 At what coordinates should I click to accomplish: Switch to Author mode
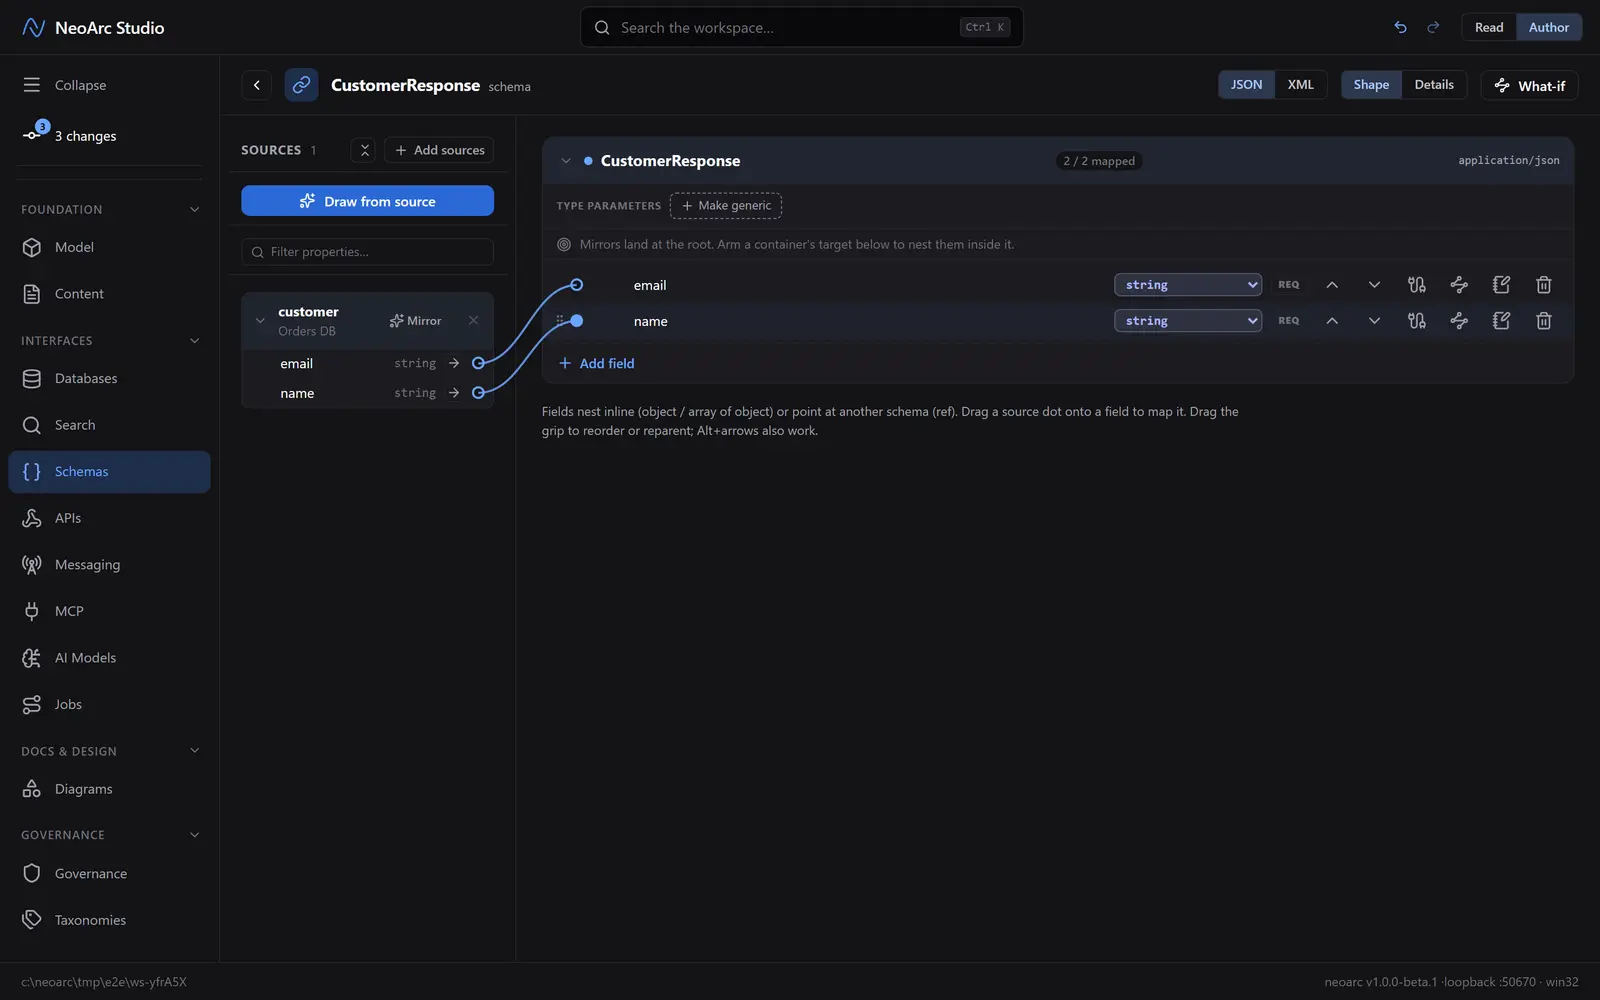coord(1549,27)
